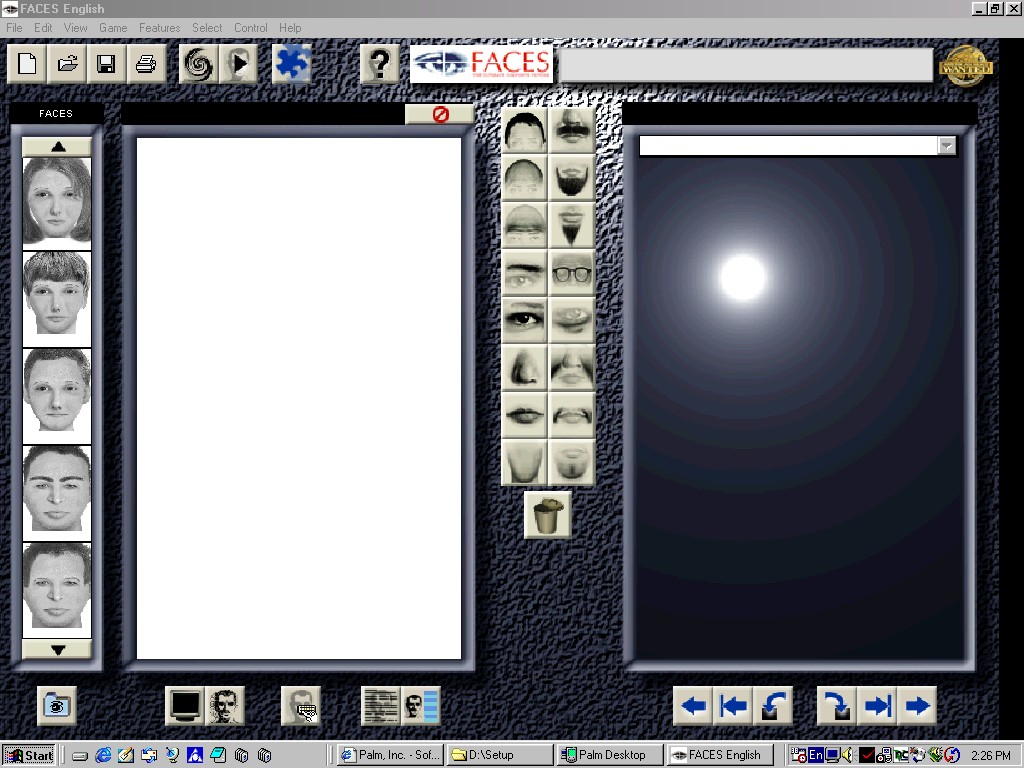Choose the eyeglasses feature category

[x=572, y=272]
